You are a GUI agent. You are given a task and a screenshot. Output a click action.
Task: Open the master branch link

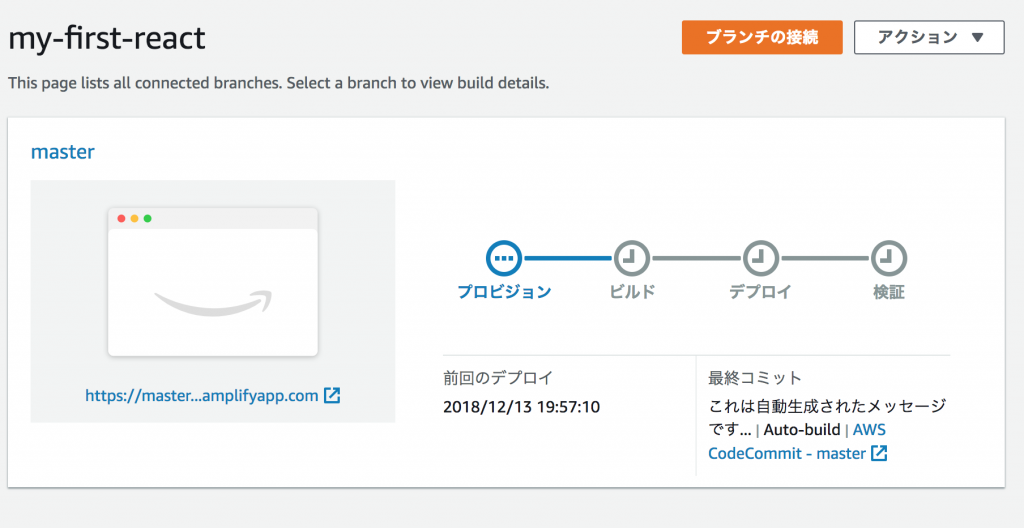coord(63,152)
